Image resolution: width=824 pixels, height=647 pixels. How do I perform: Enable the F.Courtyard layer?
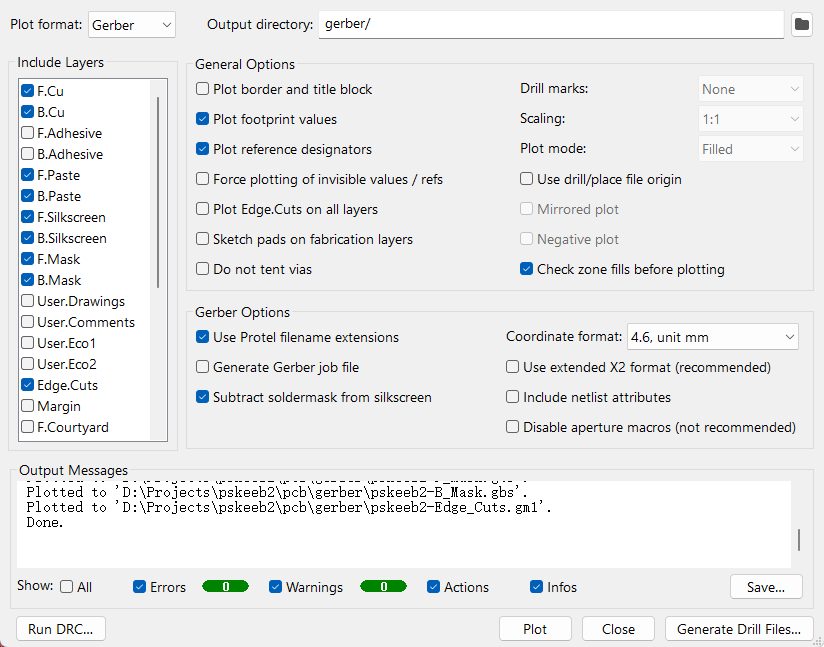[28, 427]
